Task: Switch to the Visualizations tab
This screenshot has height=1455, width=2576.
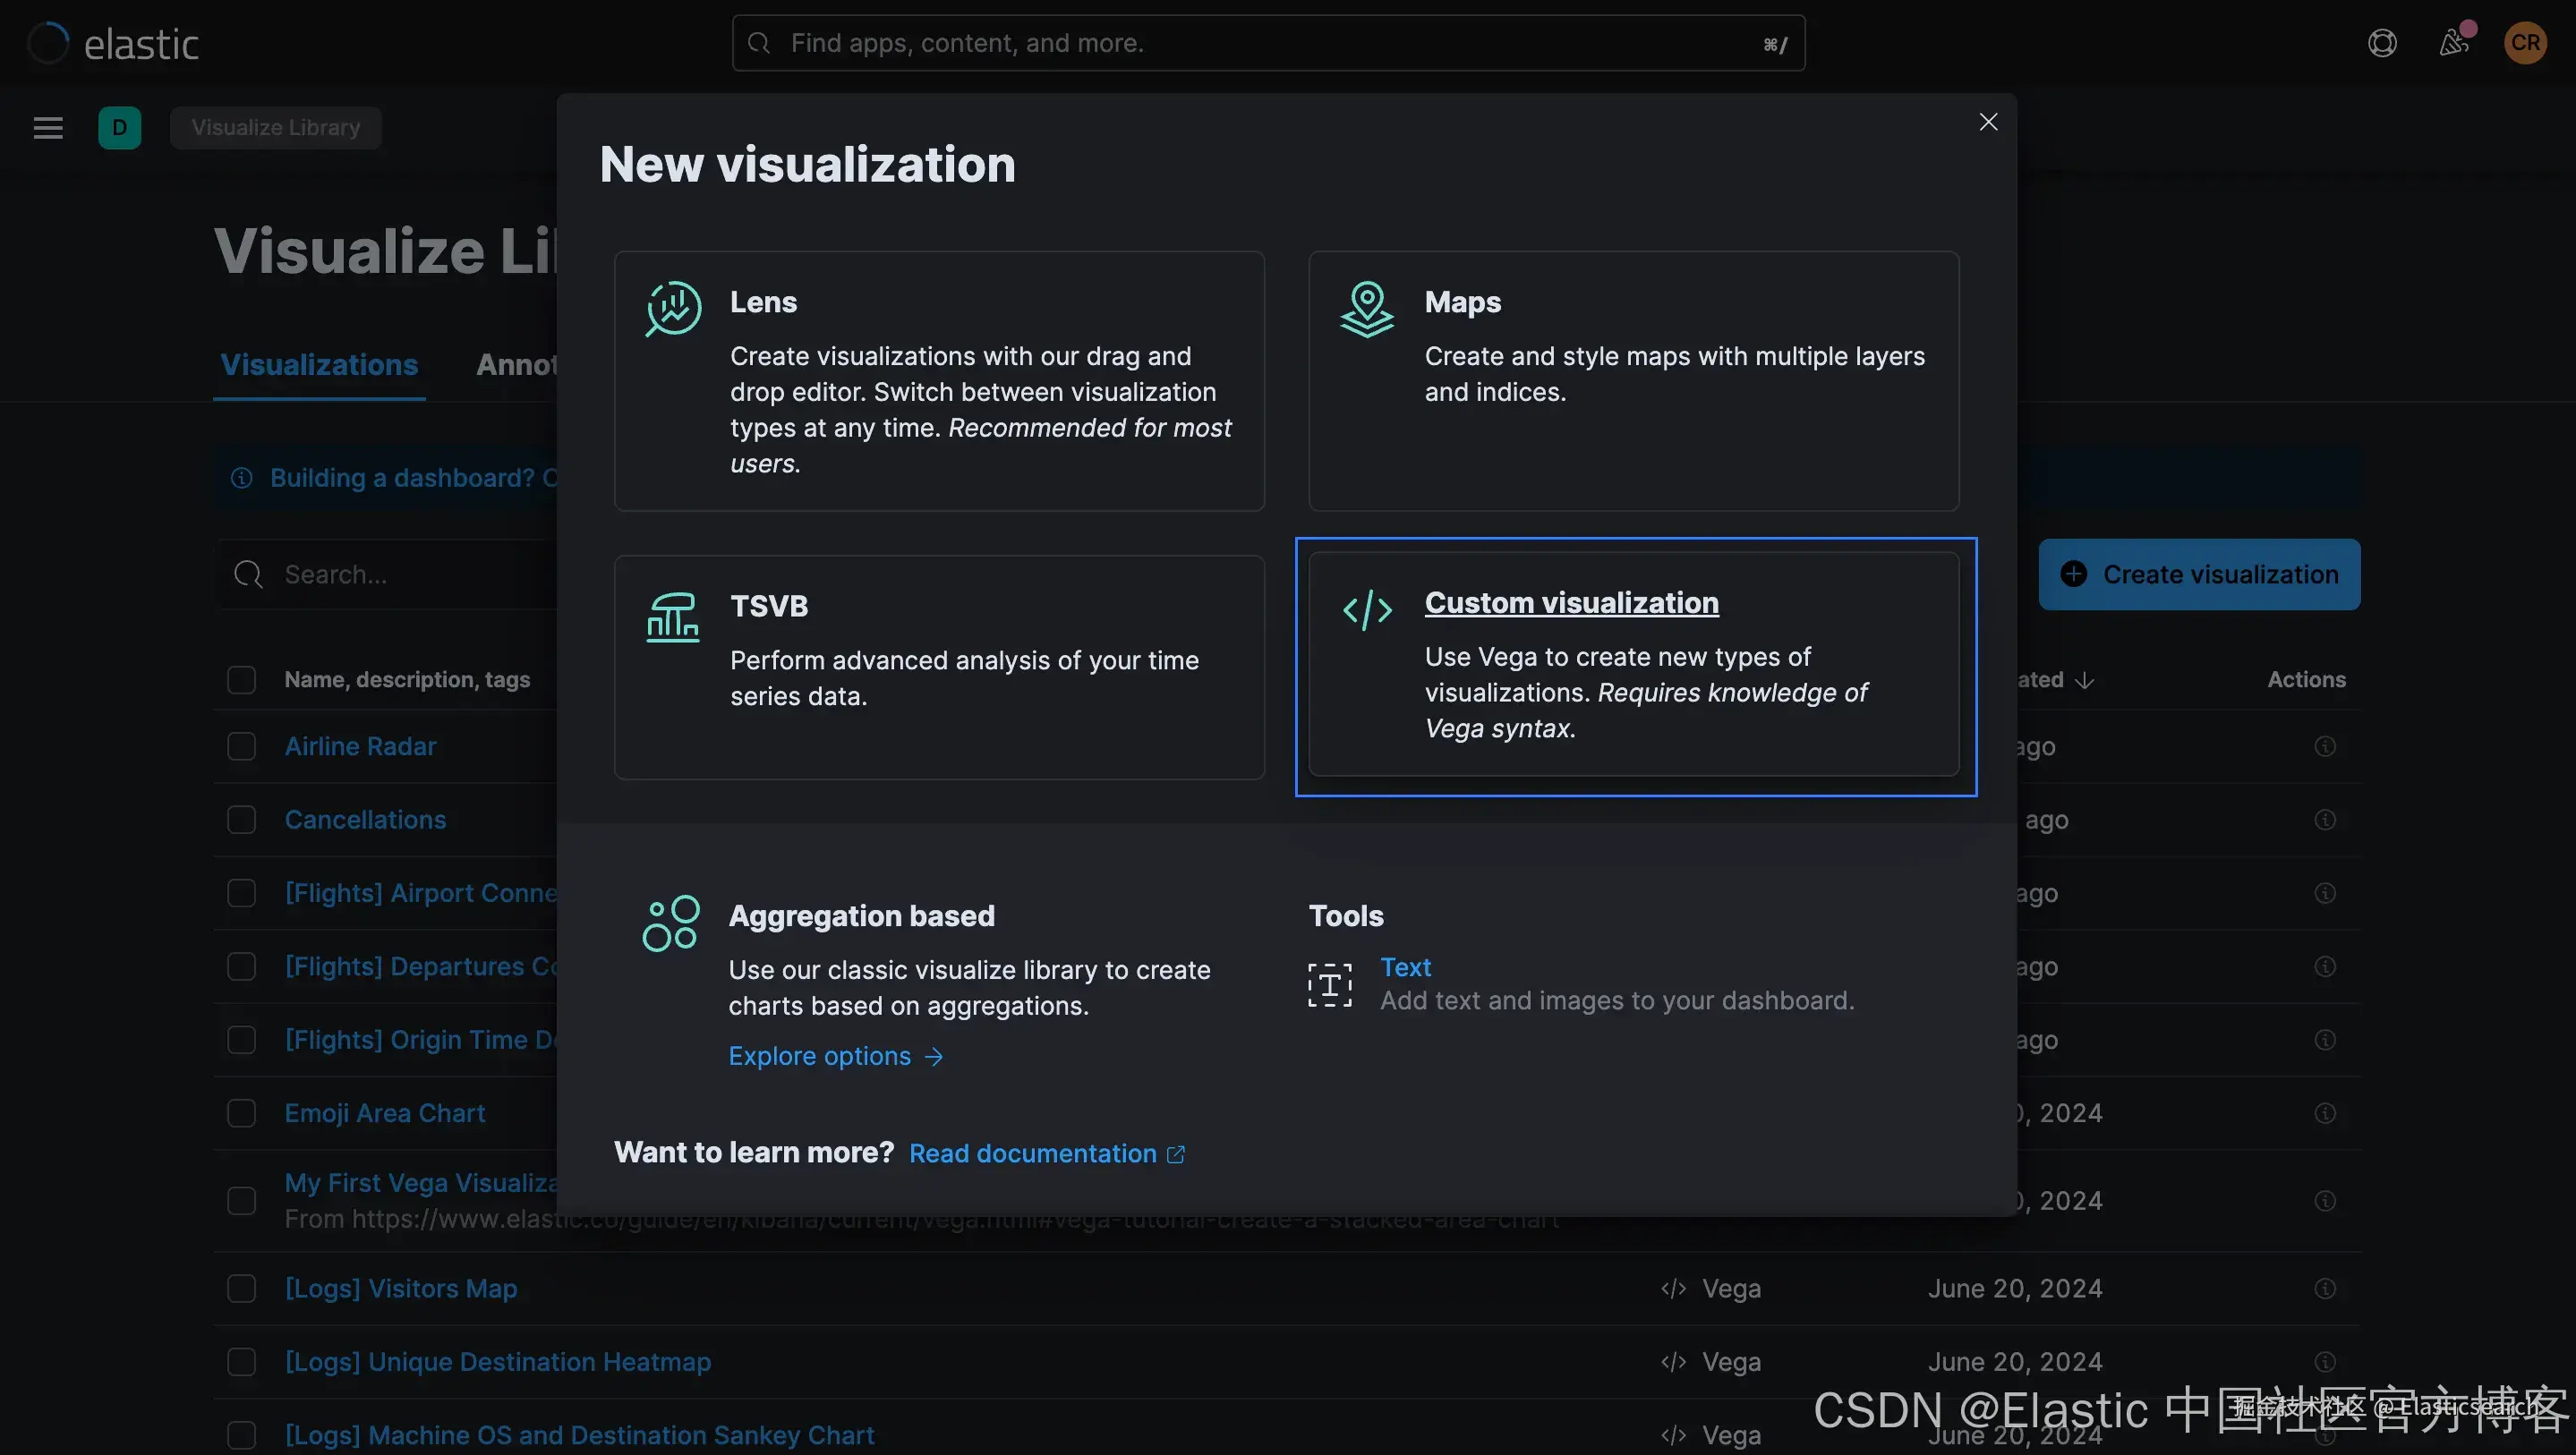Action: pyautogui.click(x=319, y=365)
